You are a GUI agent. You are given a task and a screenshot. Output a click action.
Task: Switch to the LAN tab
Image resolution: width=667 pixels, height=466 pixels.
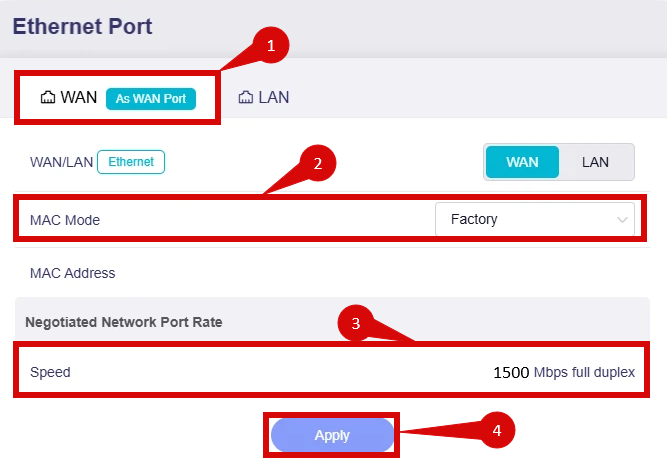(x=273, y=98)
